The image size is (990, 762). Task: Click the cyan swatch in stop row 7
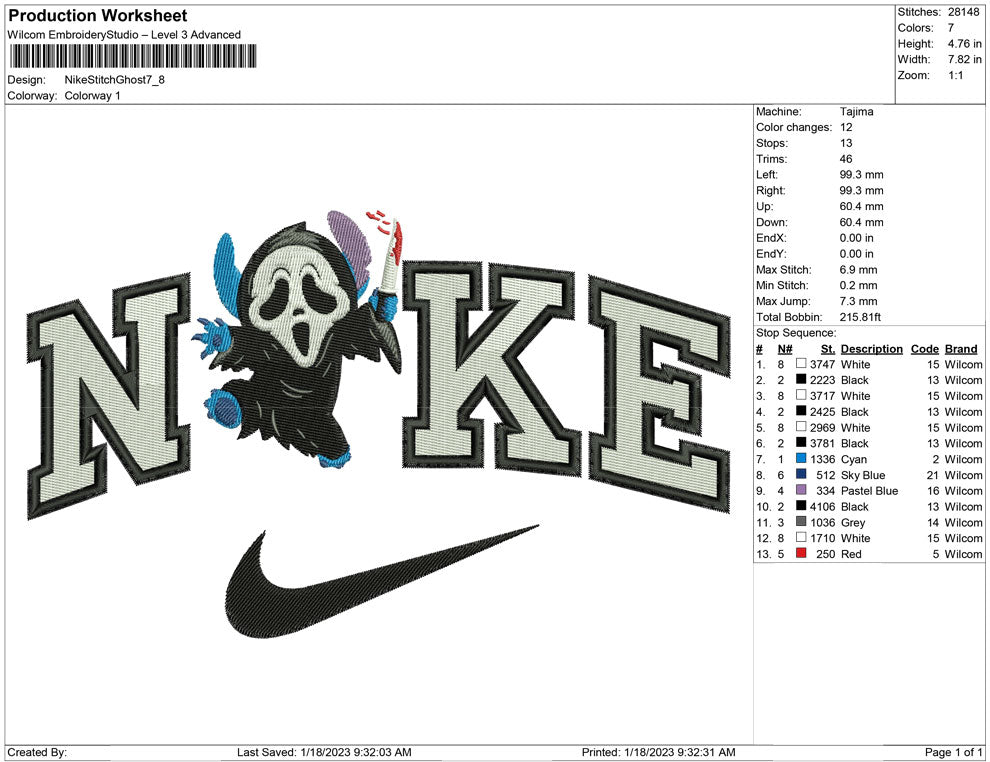pyautogui.click(x=801, y=458)
